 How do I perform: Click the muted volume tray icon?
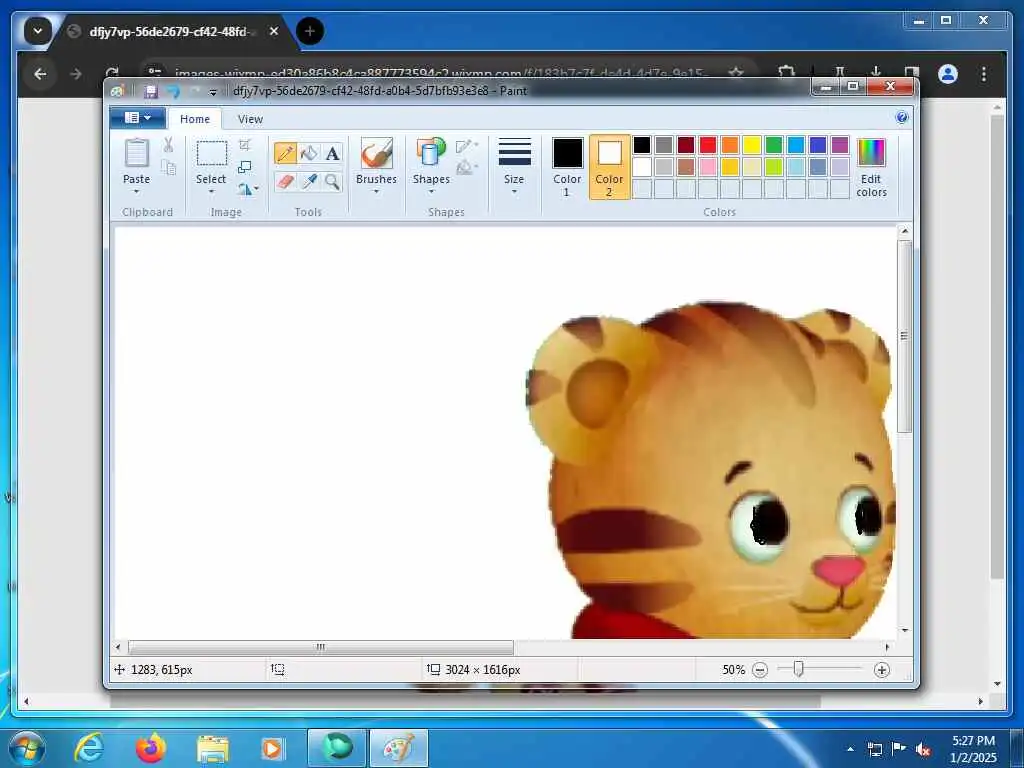[x=923, y=750]
